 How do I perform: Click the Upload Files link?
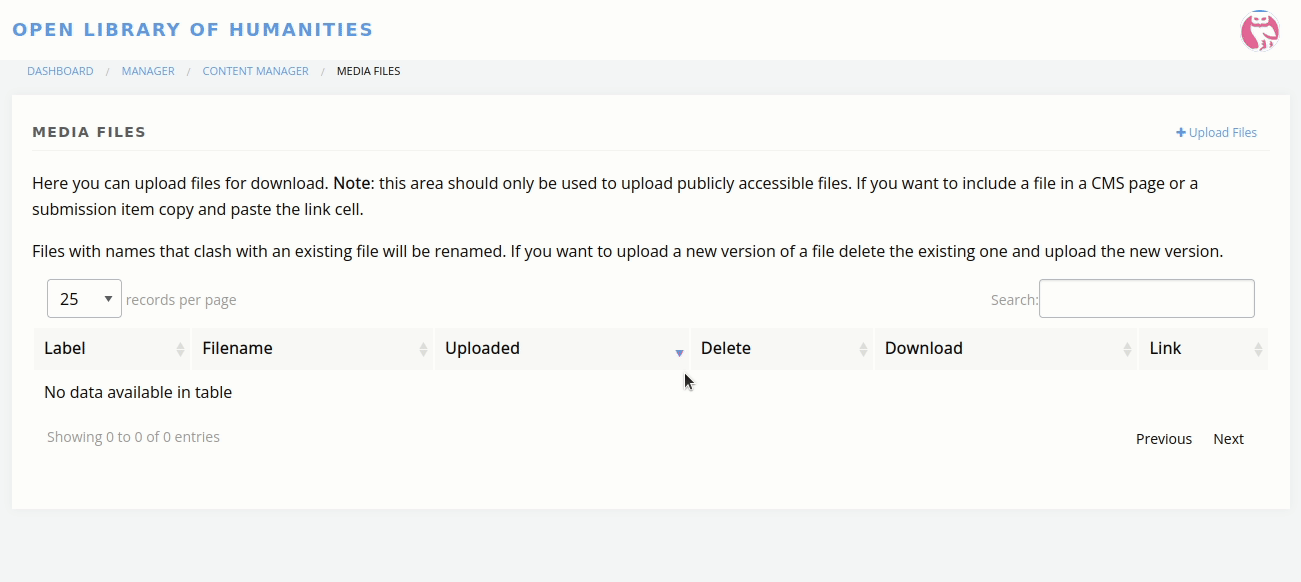(x=1222, y=133)
